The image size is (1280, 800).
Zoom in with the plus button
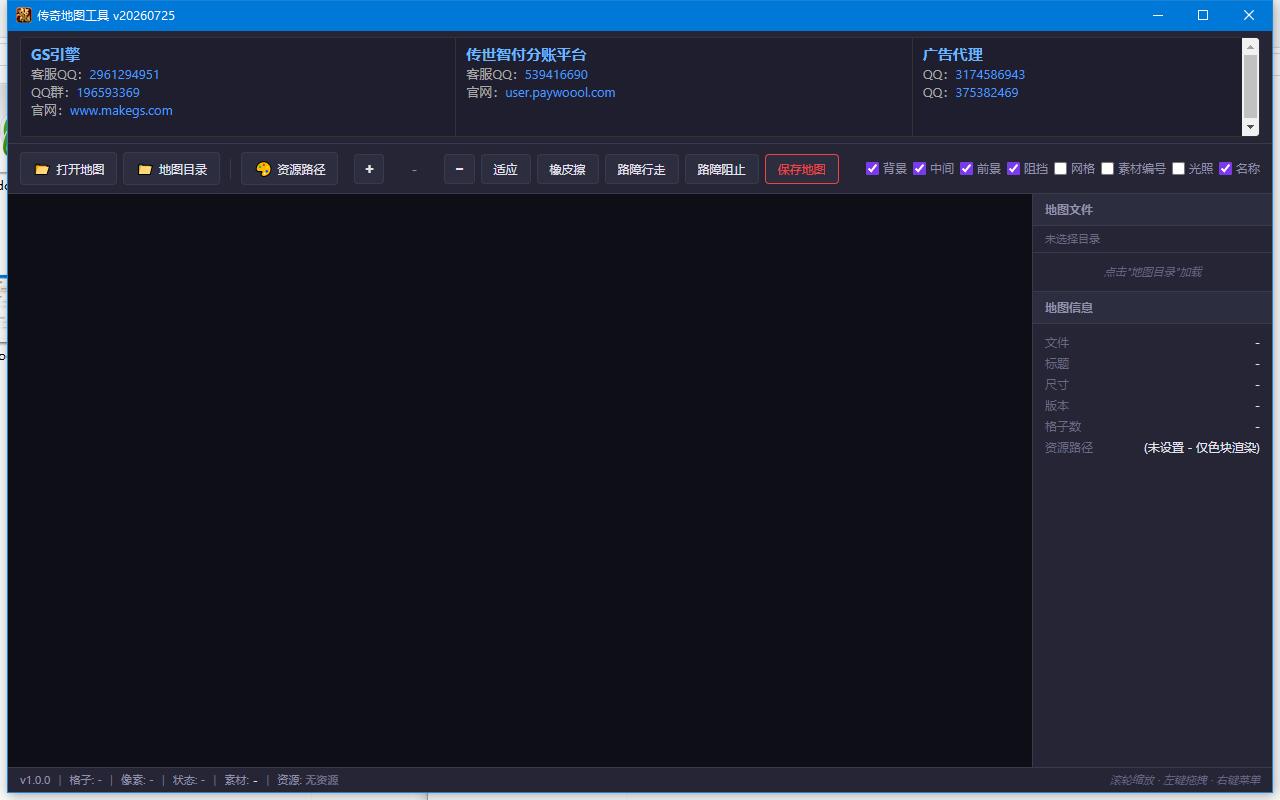pos(369,169)
